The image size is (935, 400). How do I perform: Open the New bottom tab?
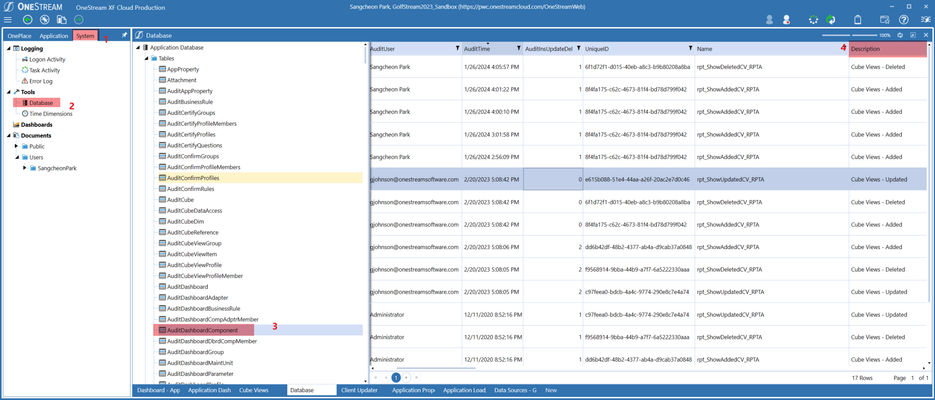550,390
